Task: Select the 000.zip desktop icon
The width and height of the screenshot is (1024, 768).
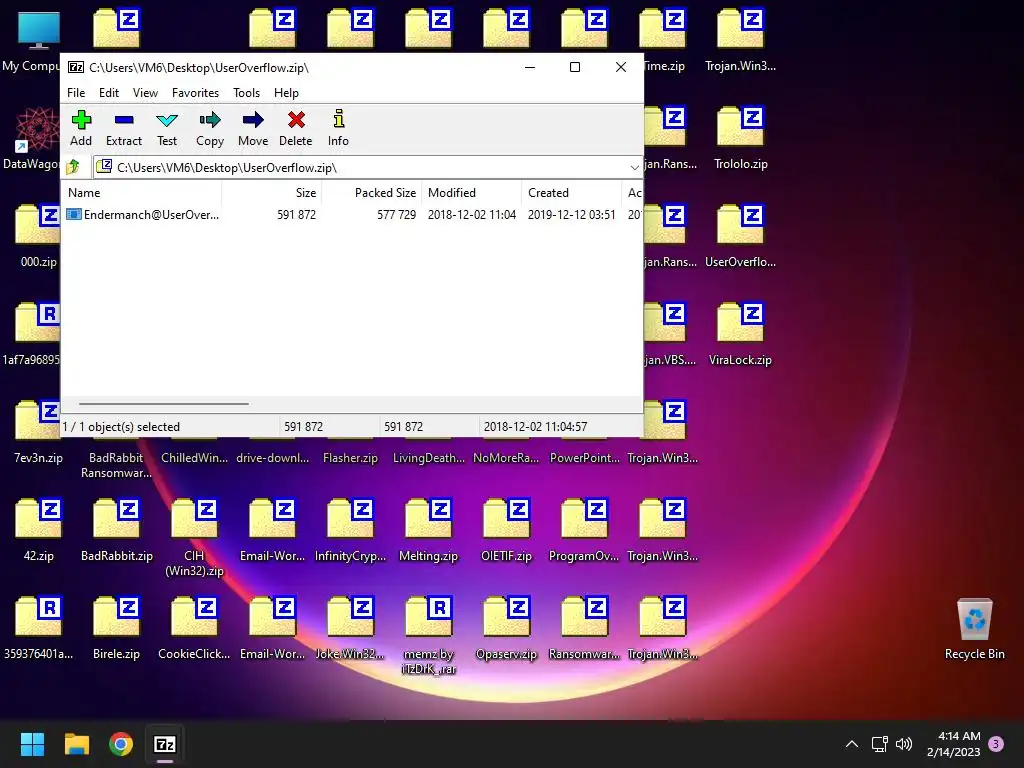Action: [x=39, y=236]
